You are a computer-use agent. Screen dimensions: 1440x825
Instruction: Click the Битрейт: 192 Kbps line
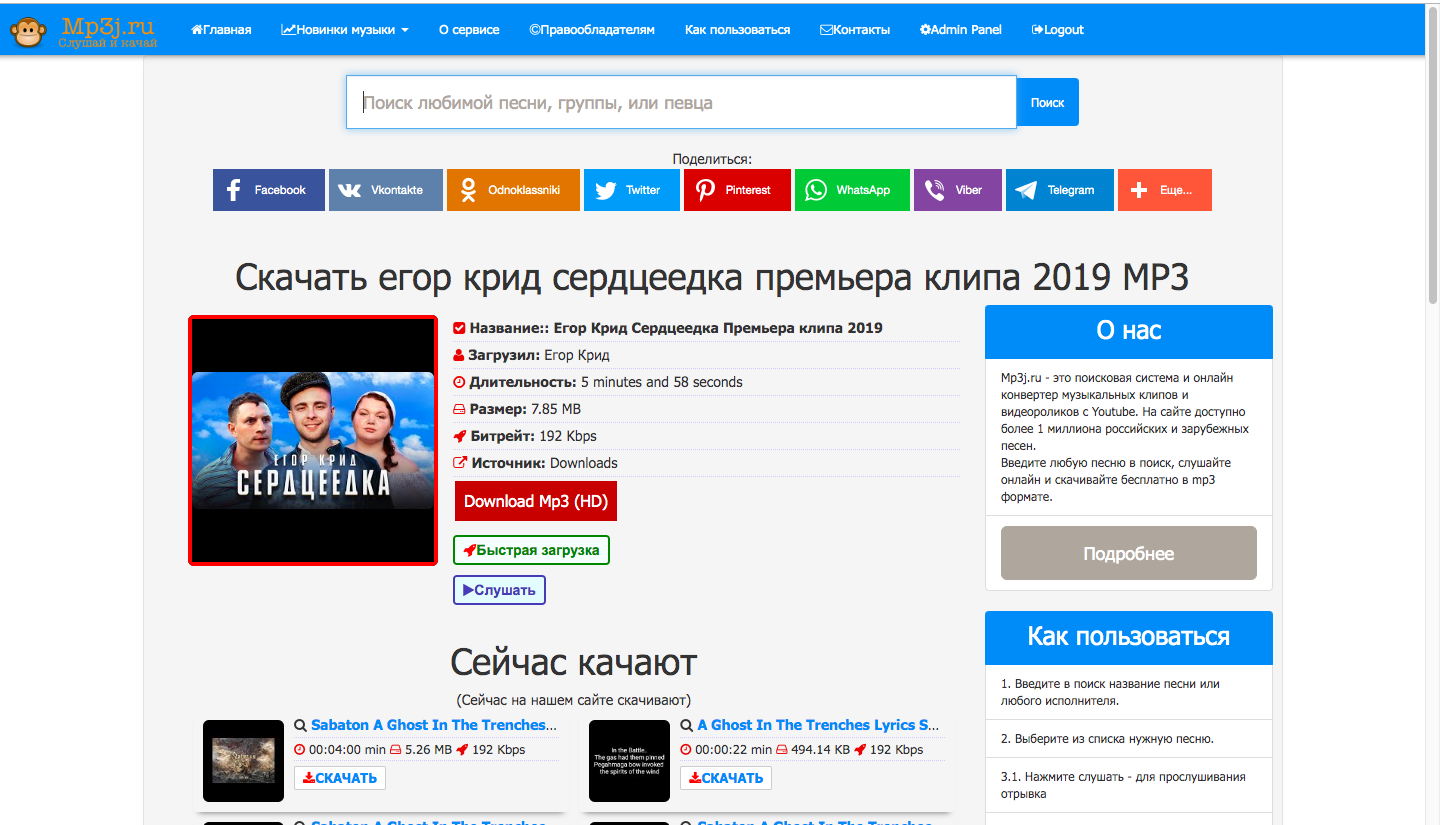[706, 436]
